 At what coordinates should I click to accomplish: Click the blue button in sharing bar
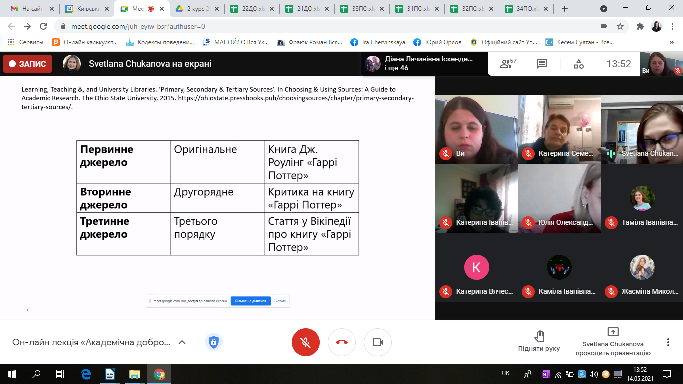click(250, 301)
